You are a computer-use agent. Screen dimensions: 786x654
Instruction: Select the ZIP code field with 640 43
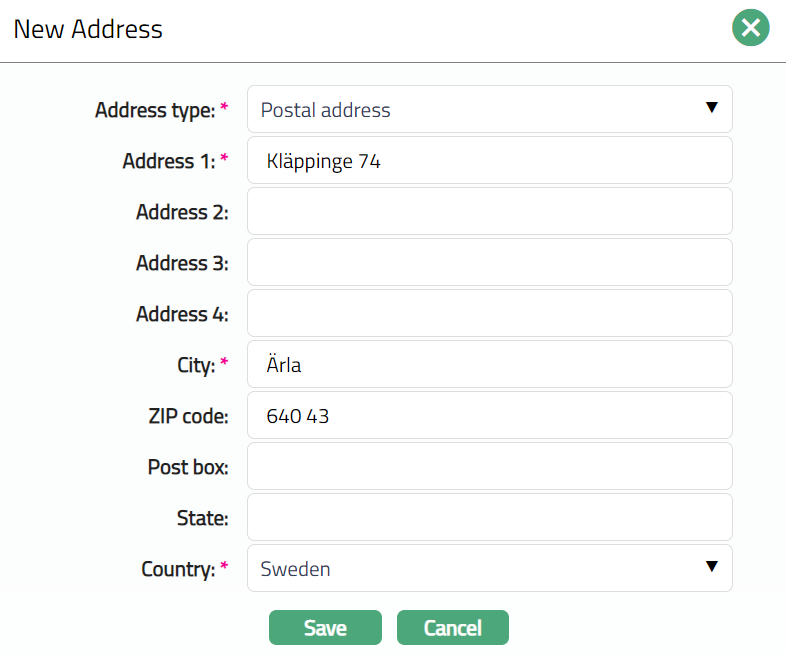click(489, 415)
